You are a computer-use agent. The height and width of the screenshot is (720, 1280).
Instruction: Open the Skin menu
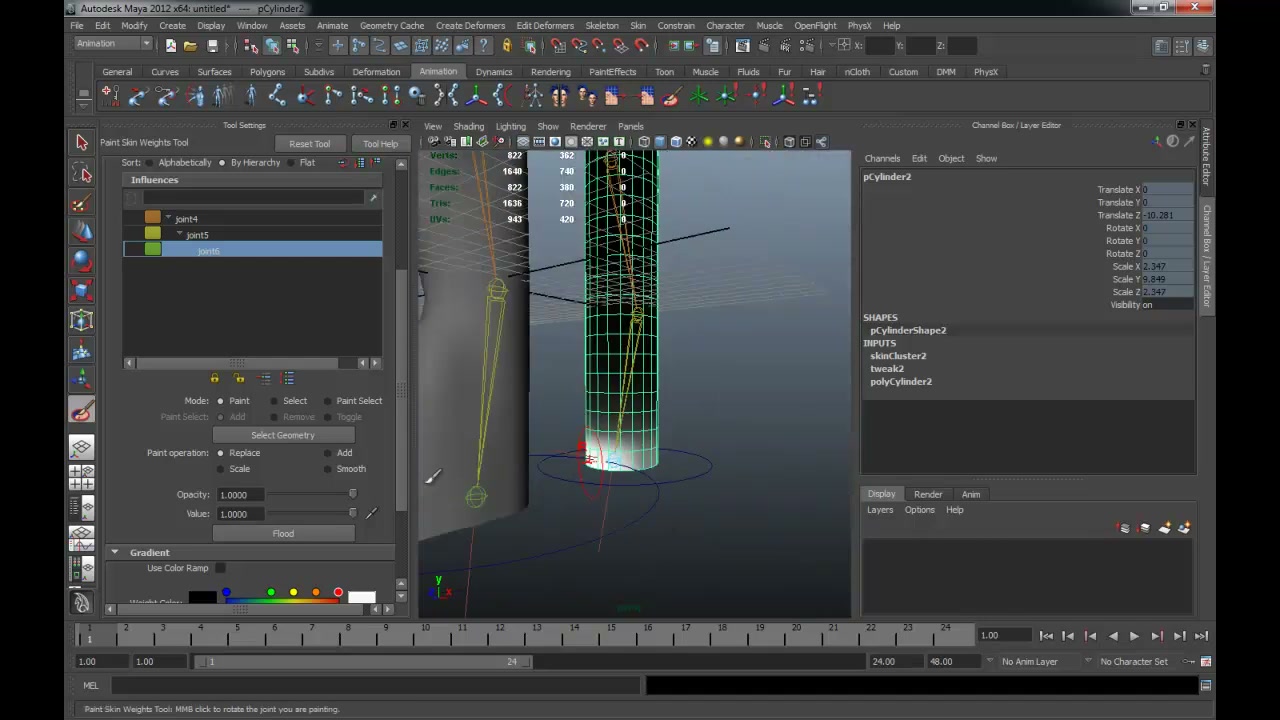(638, 25)
